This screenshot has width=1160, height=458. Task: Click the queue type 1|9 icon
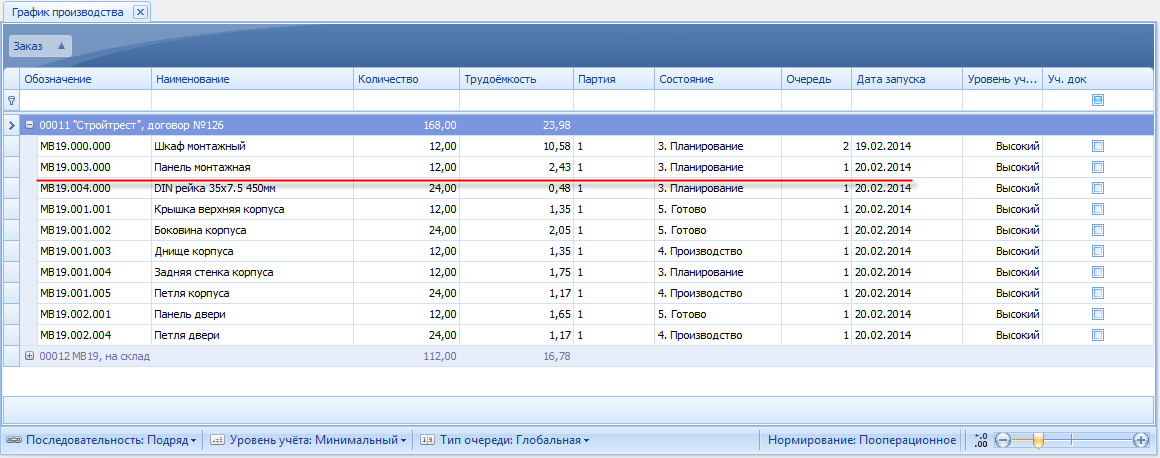[427, 440]
